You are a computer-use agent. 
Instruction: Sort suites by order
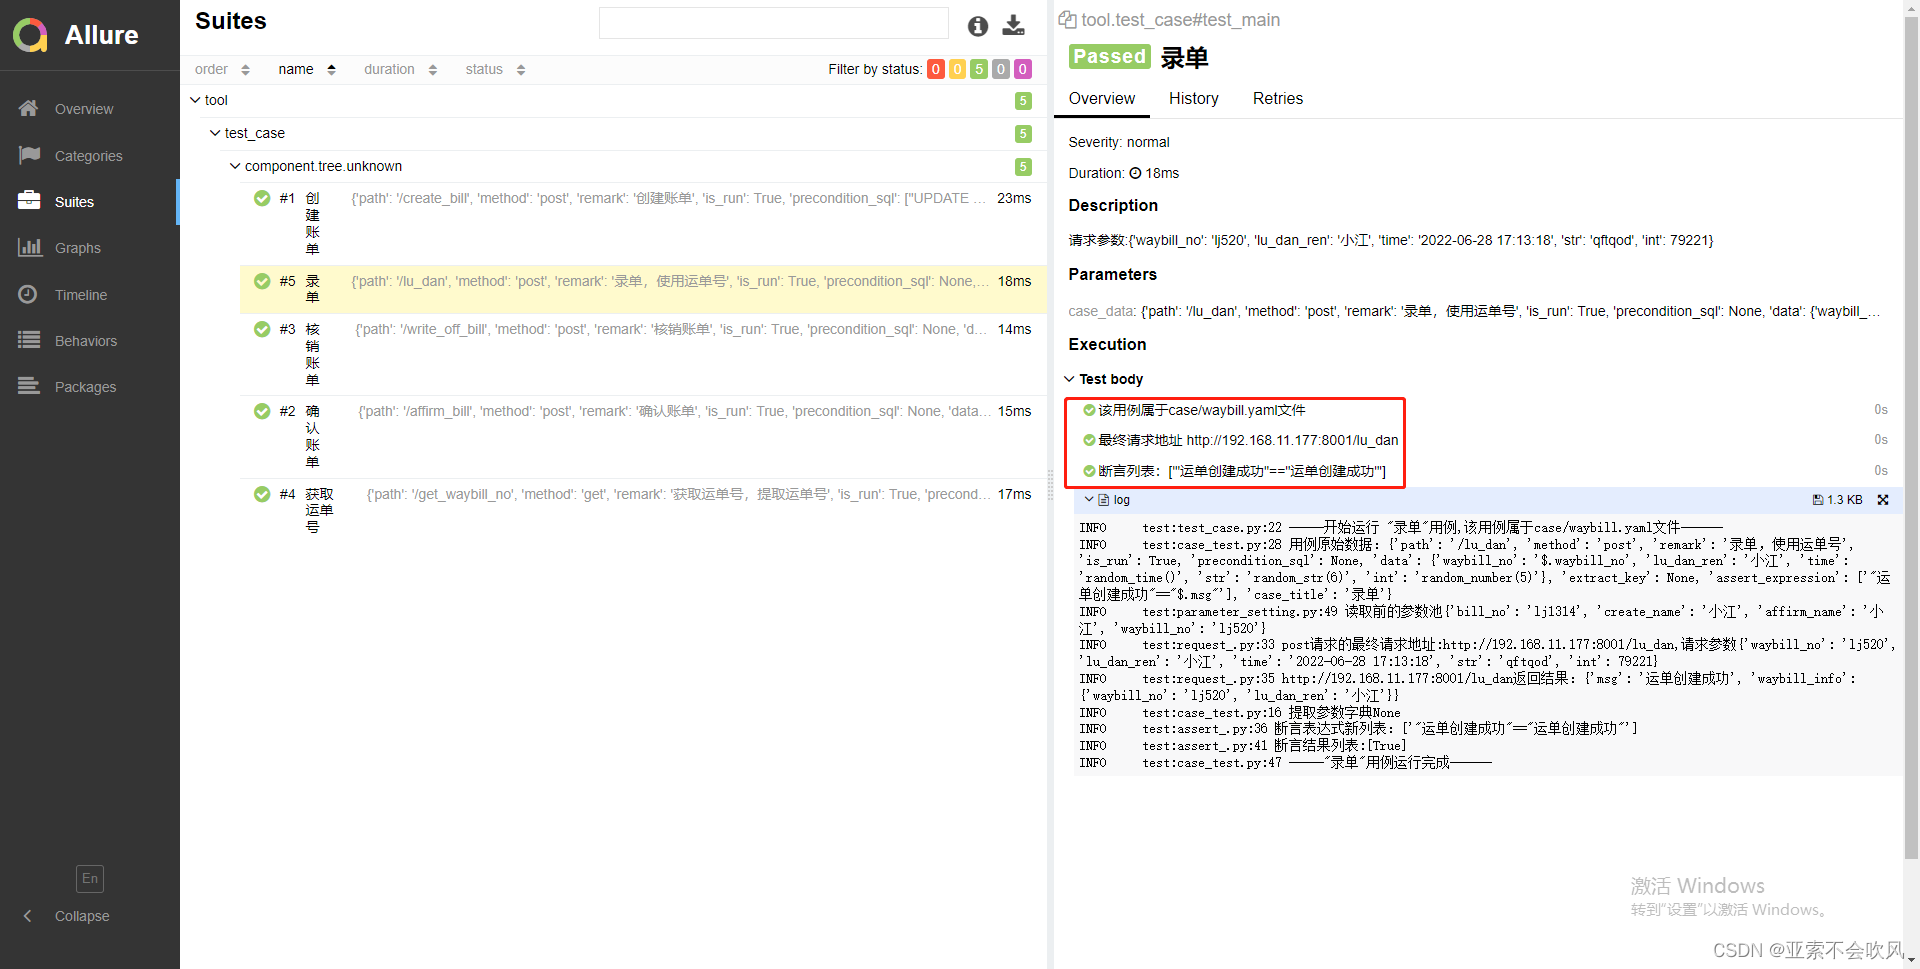point(222,69)
